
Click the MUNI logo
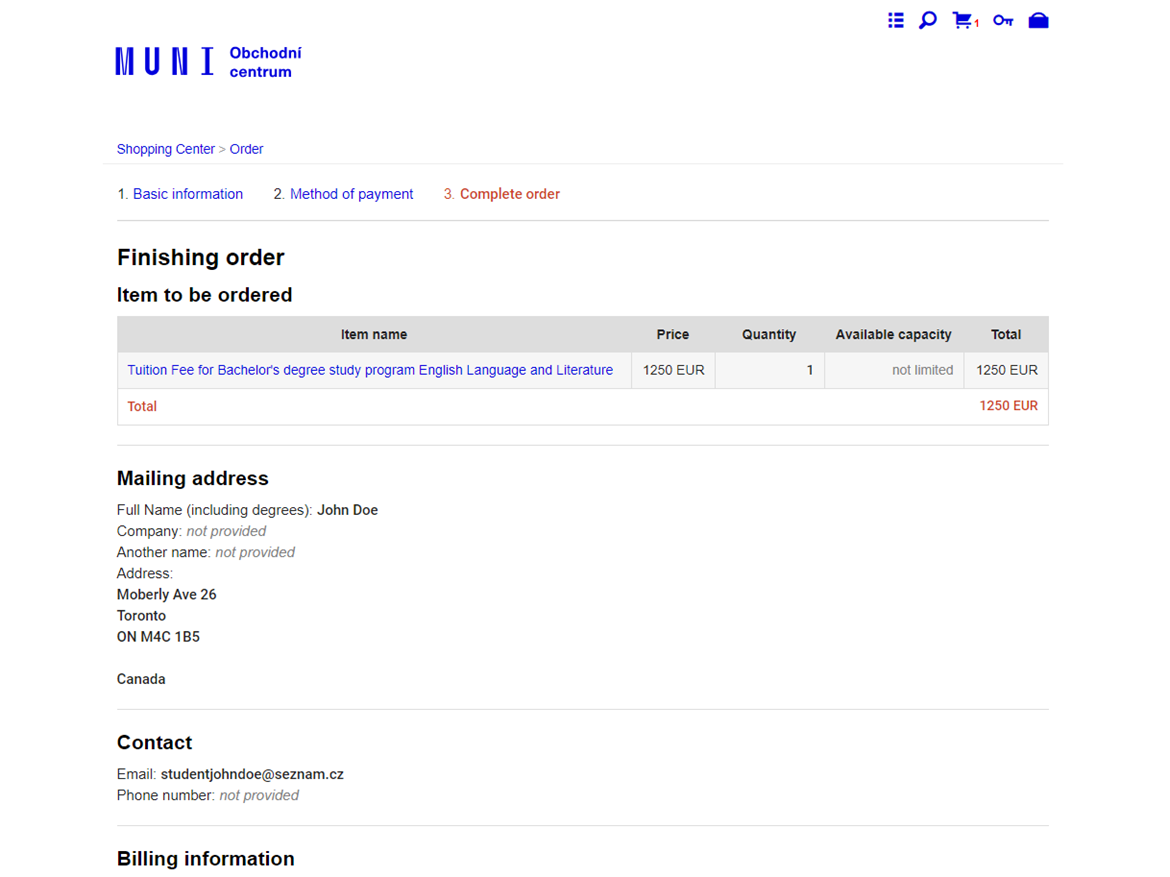point(165,62)
